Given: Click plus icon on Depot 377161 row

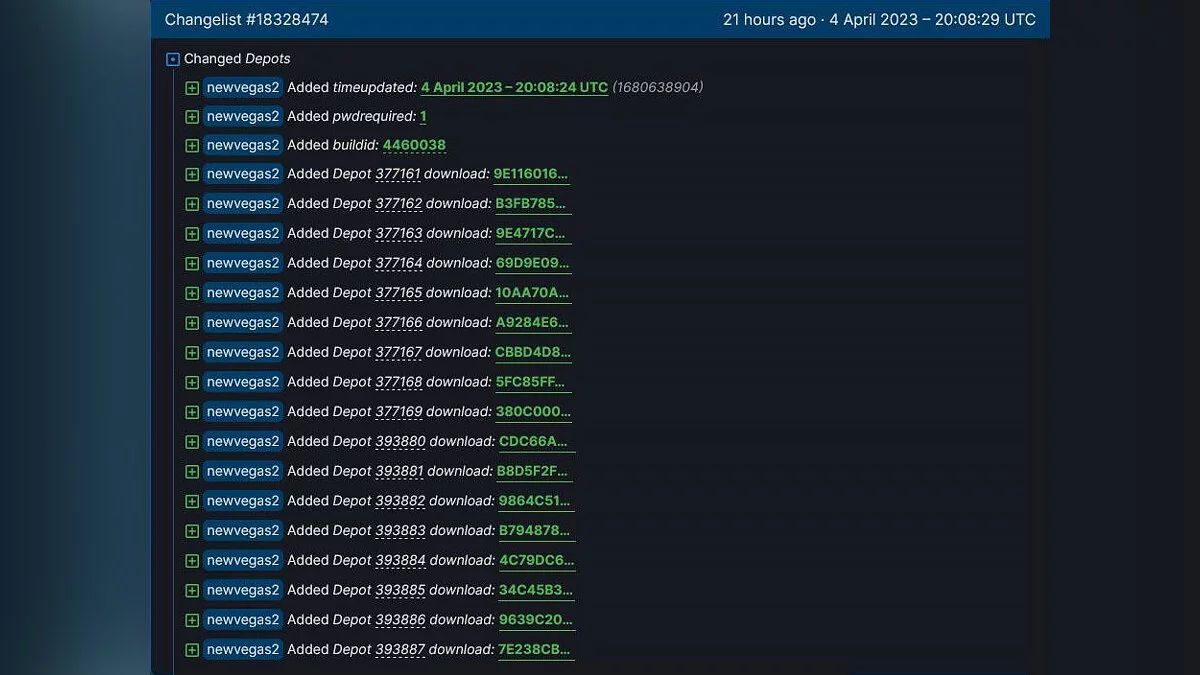Looking at the screenshot, I should coord(192,174).
